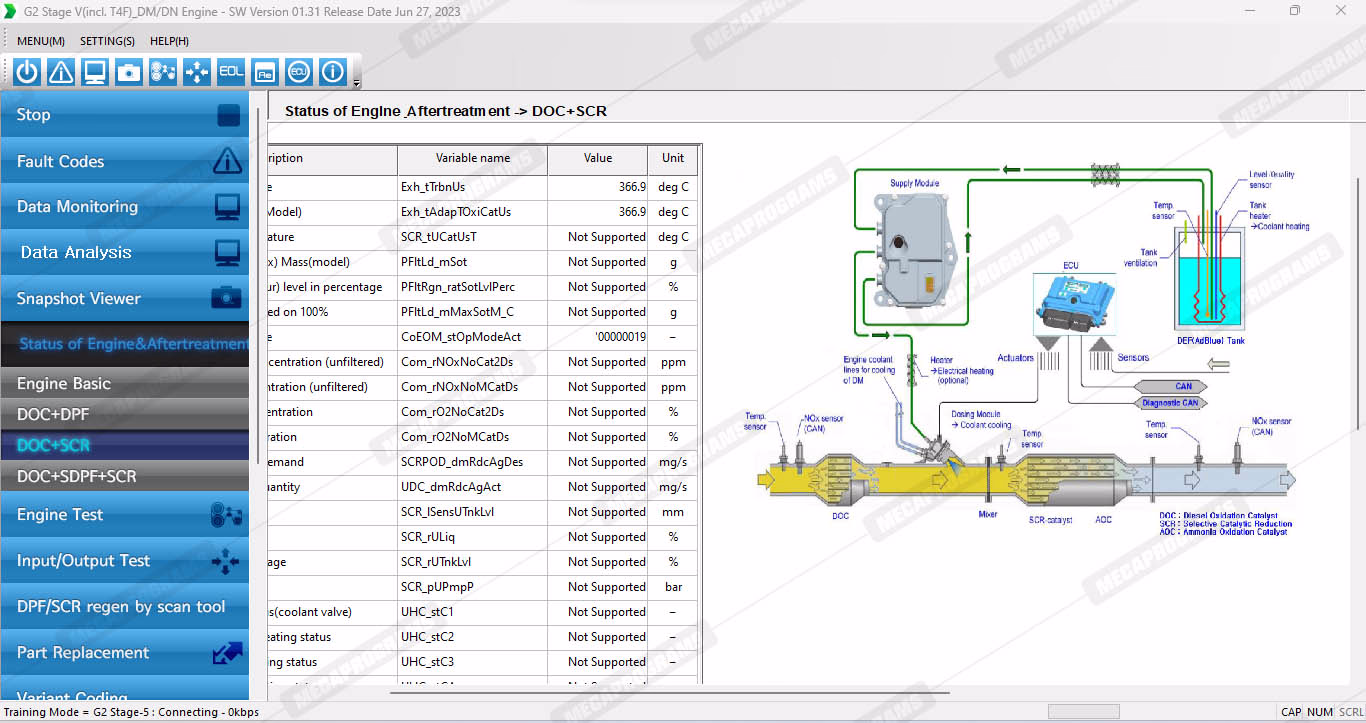The image size is (1366, 723).
Task: Click the power icon in the toolbar
Action: [x=27, y=72]
